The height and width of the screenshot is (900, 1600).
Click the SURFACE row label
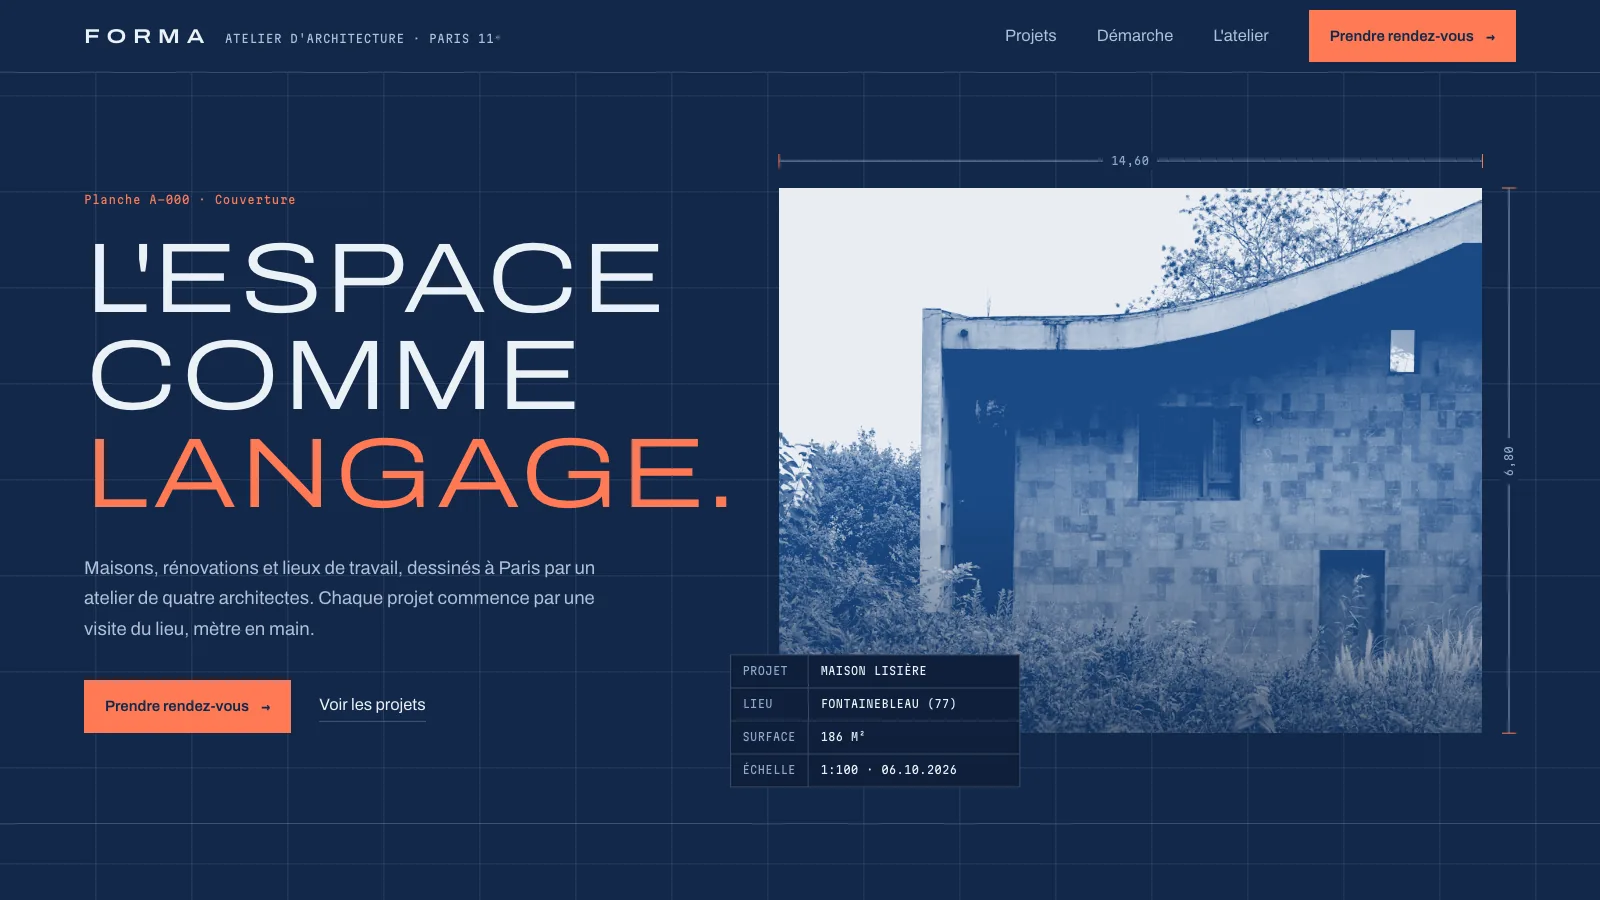(x=769, y=737)
